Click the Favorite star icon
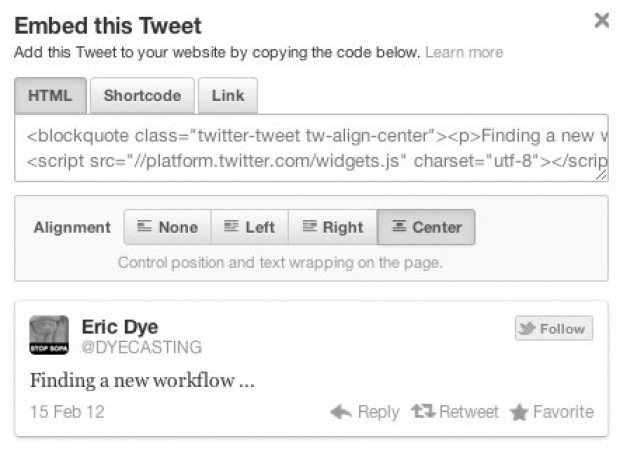Screen dimensions: 620x450 [x=519, y=412]
